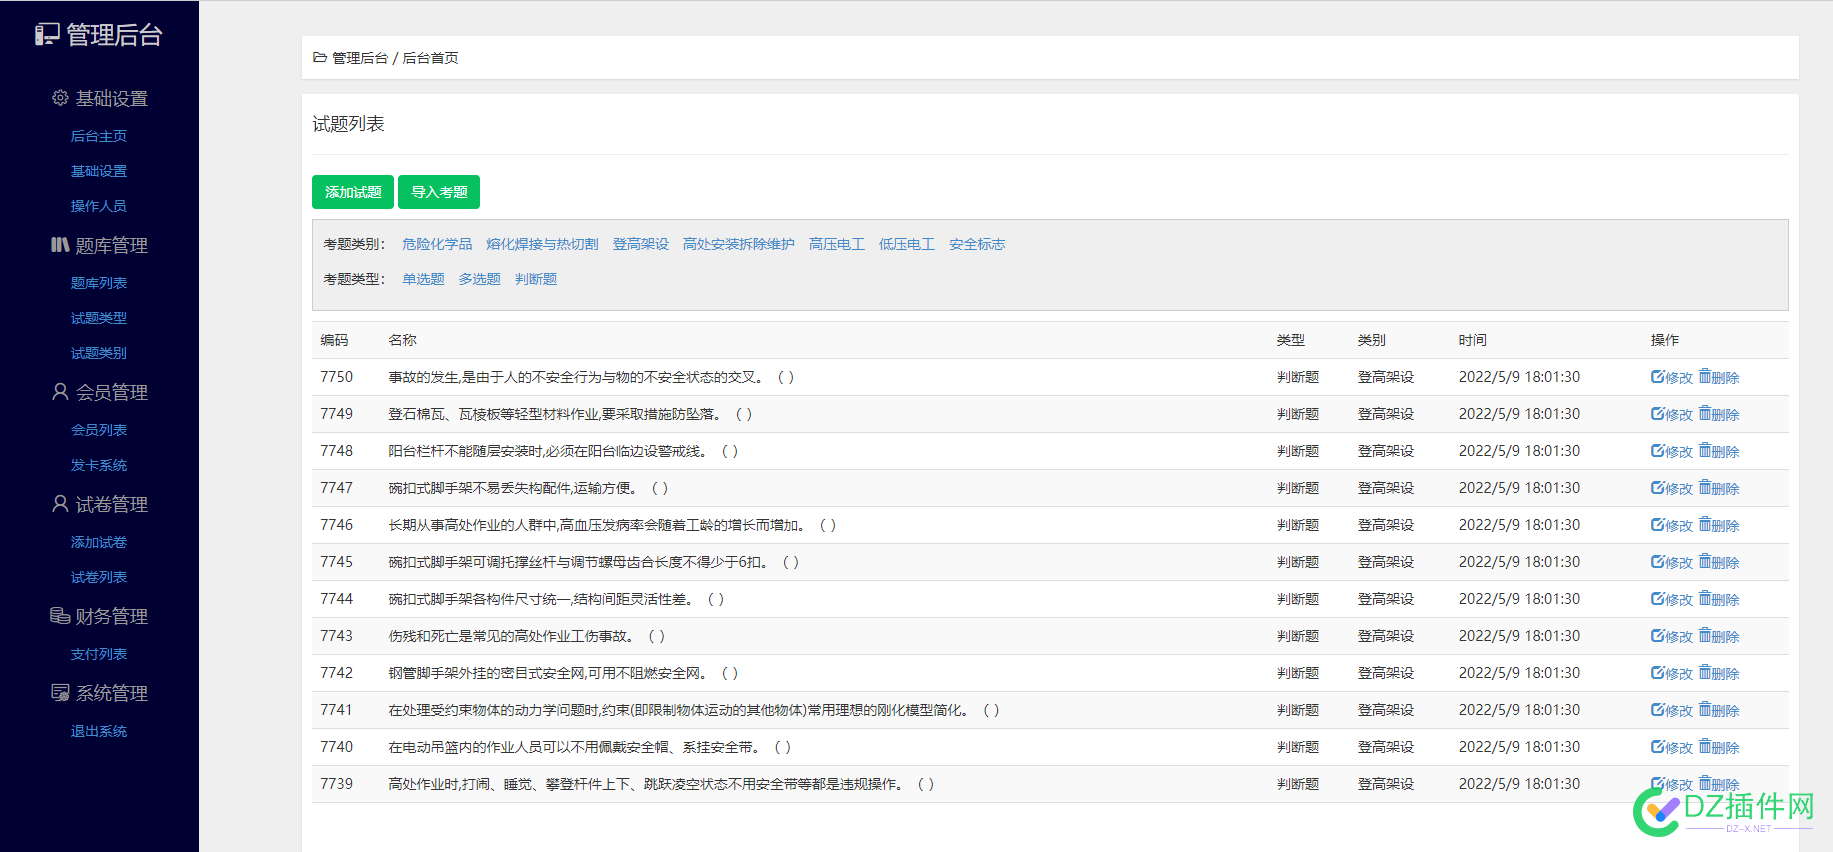The height and width of the screenshot is (852, 1833).
Task: Open 添加试卷 in the sidebar
Action: click(x=99, y=542)
